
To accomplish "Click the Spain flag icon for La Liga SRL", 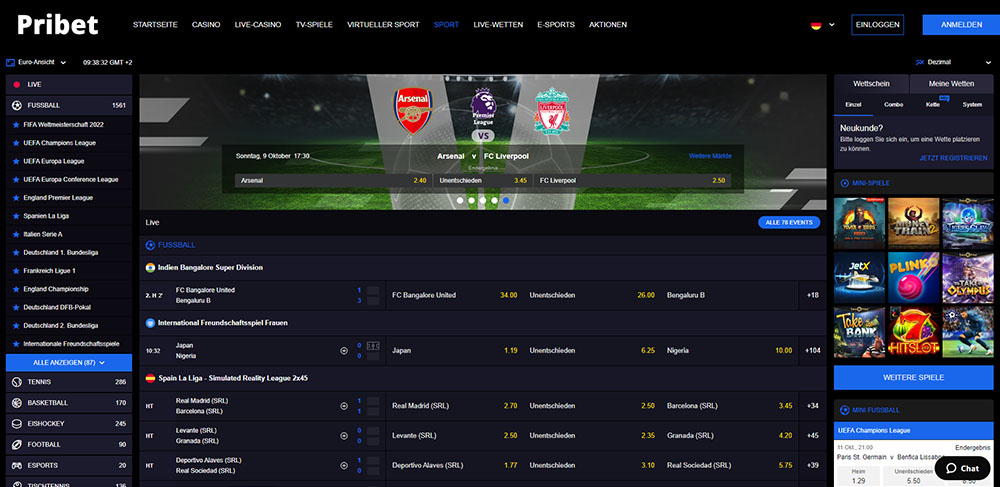I will 150,378.
